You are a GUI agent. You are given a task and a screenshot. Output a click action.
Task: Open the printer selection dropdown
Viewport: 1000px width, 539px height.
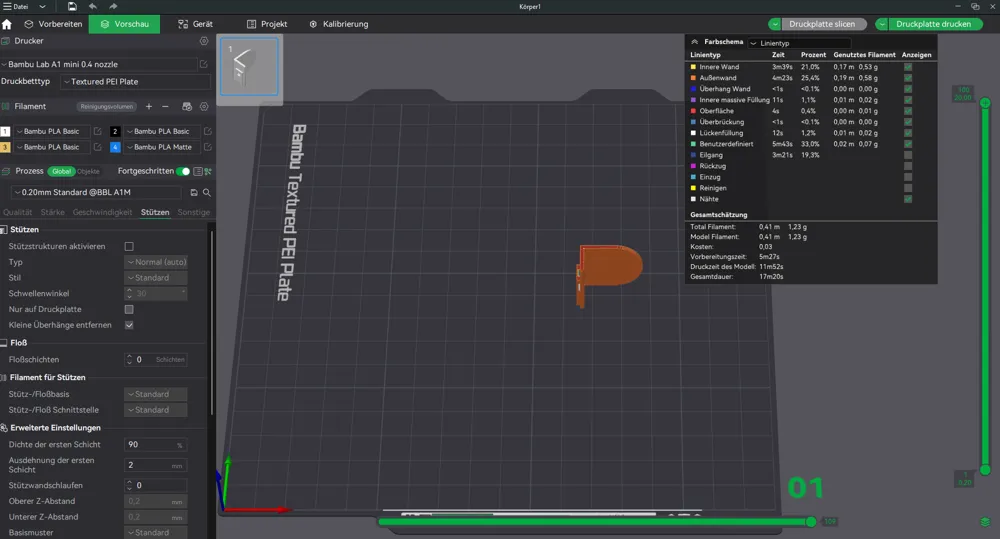(99, 64)
